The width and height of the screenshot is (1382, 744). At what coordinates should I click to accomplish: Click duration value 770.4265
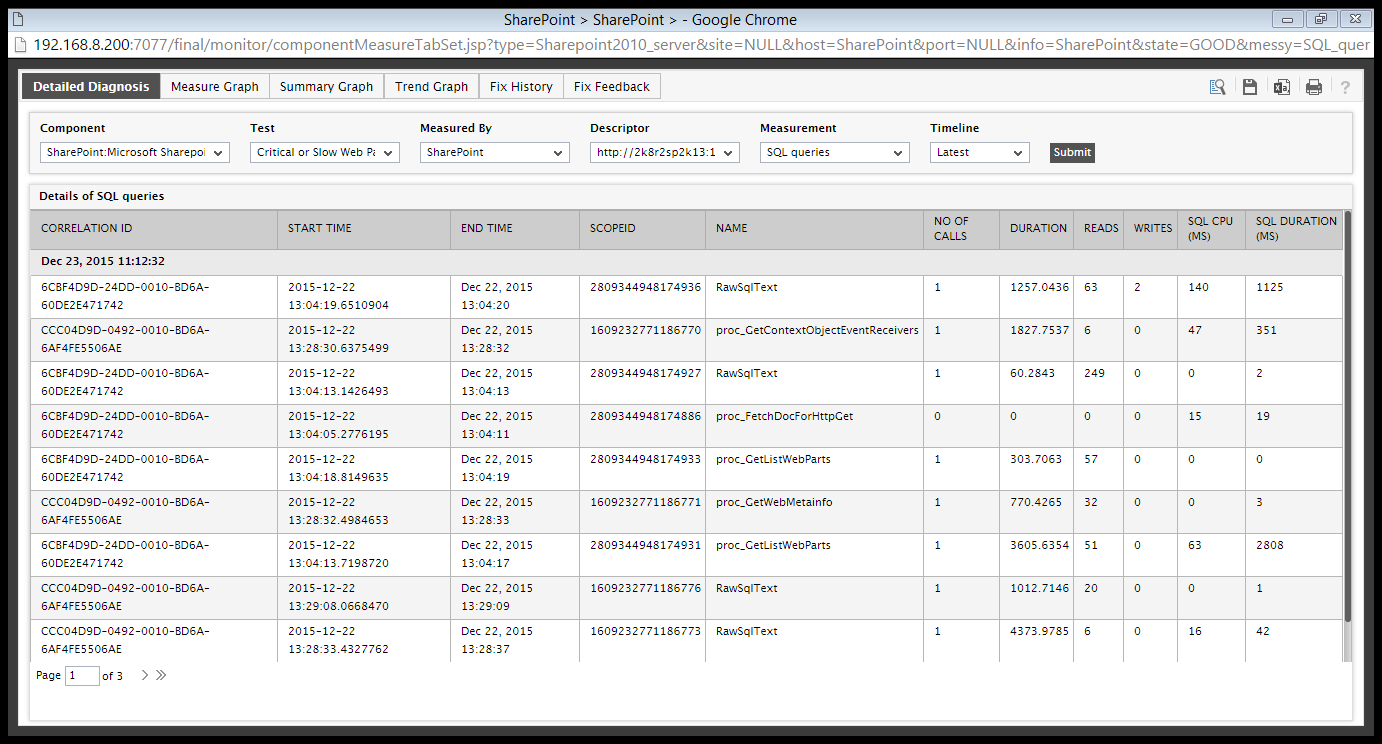[x=1036, y=502]
